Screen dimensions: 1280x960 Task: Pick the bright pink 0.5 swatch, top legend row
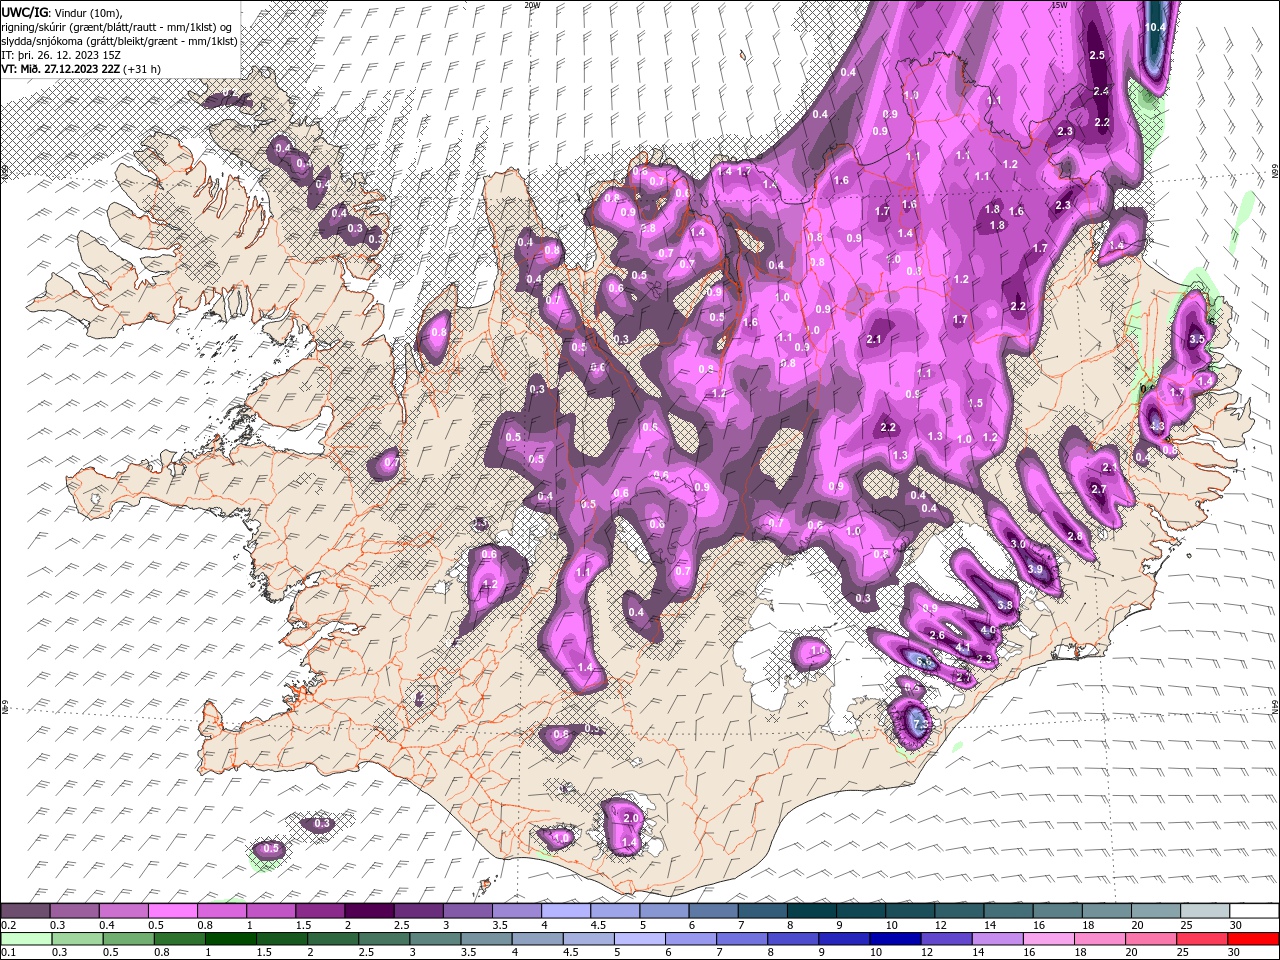coord(172,911)
